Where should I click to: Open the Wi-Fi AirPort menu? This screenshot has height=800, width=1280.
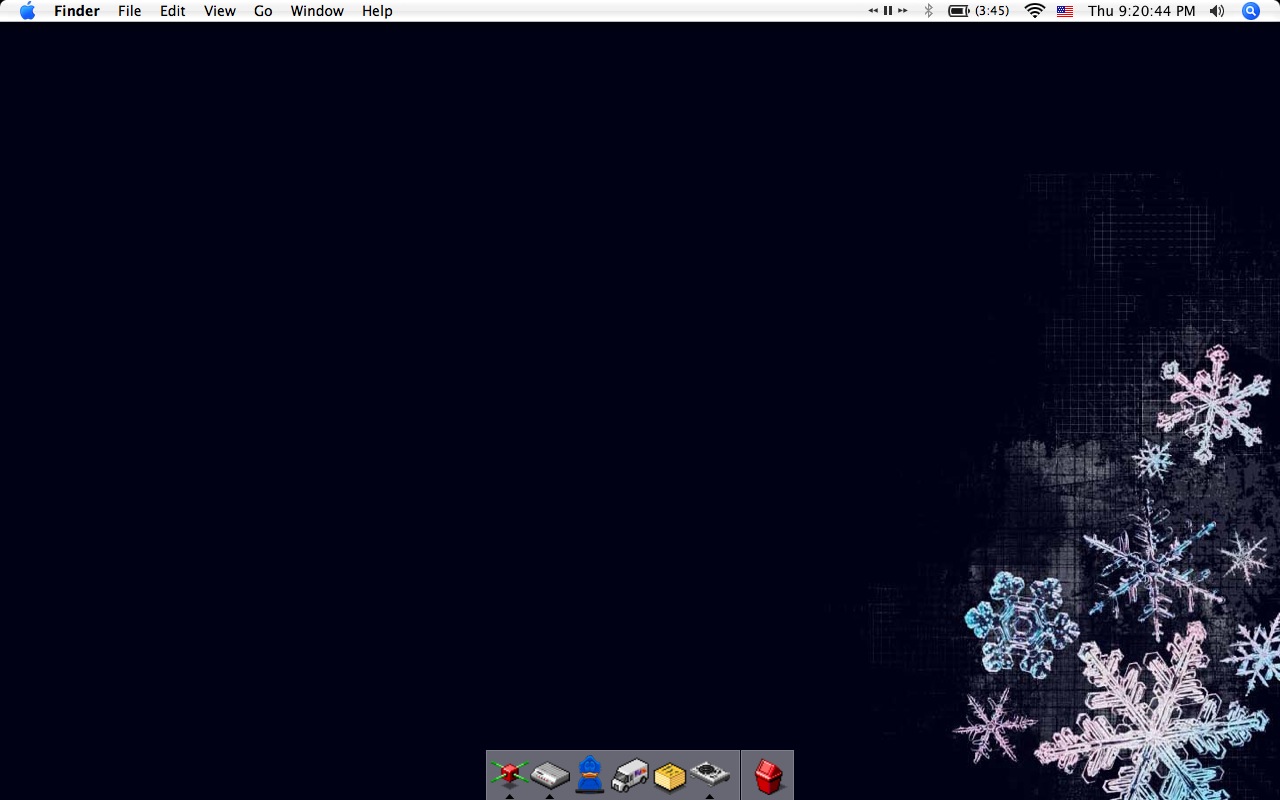pyautogui.click(x=1035, y=11)
